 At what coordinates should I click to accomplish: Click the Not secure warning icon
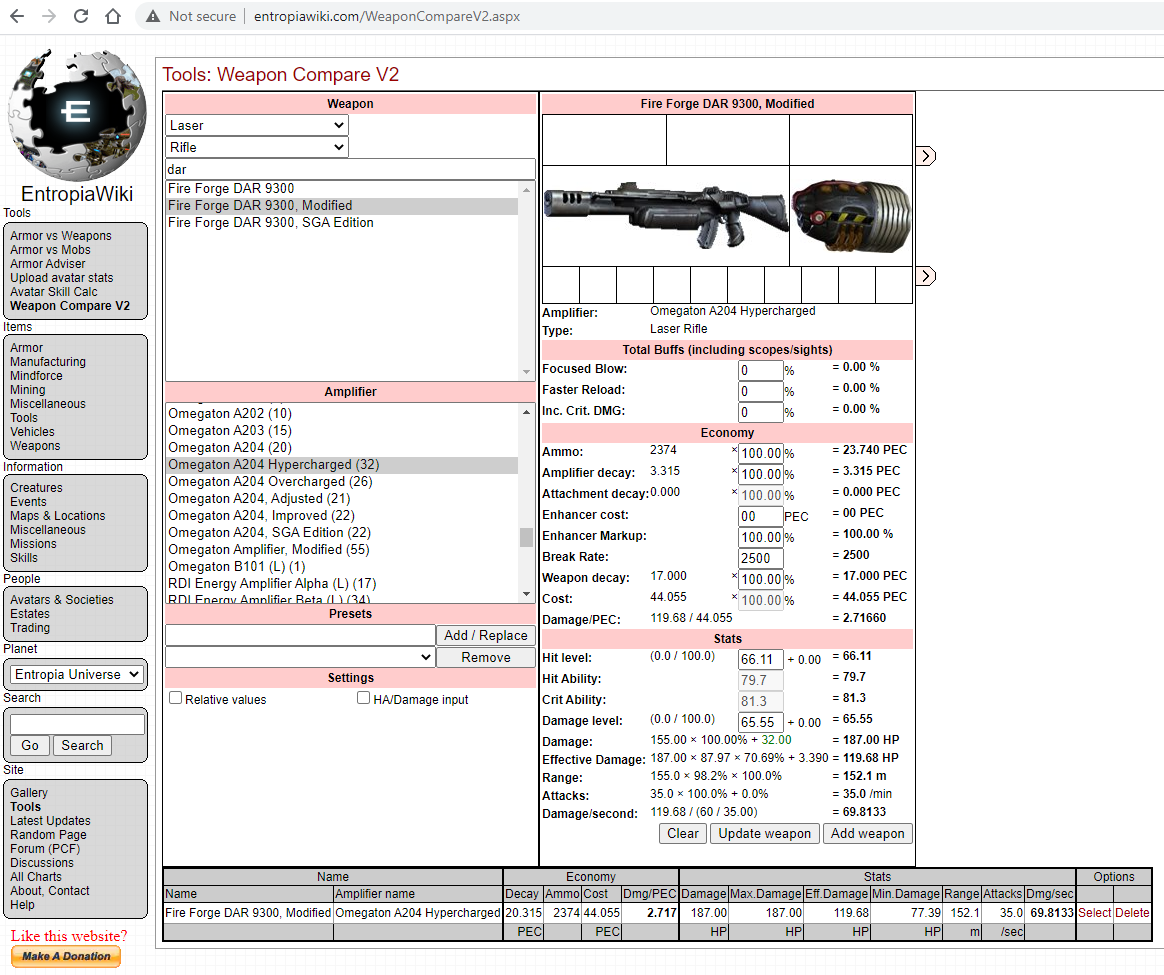coord(153,16)
